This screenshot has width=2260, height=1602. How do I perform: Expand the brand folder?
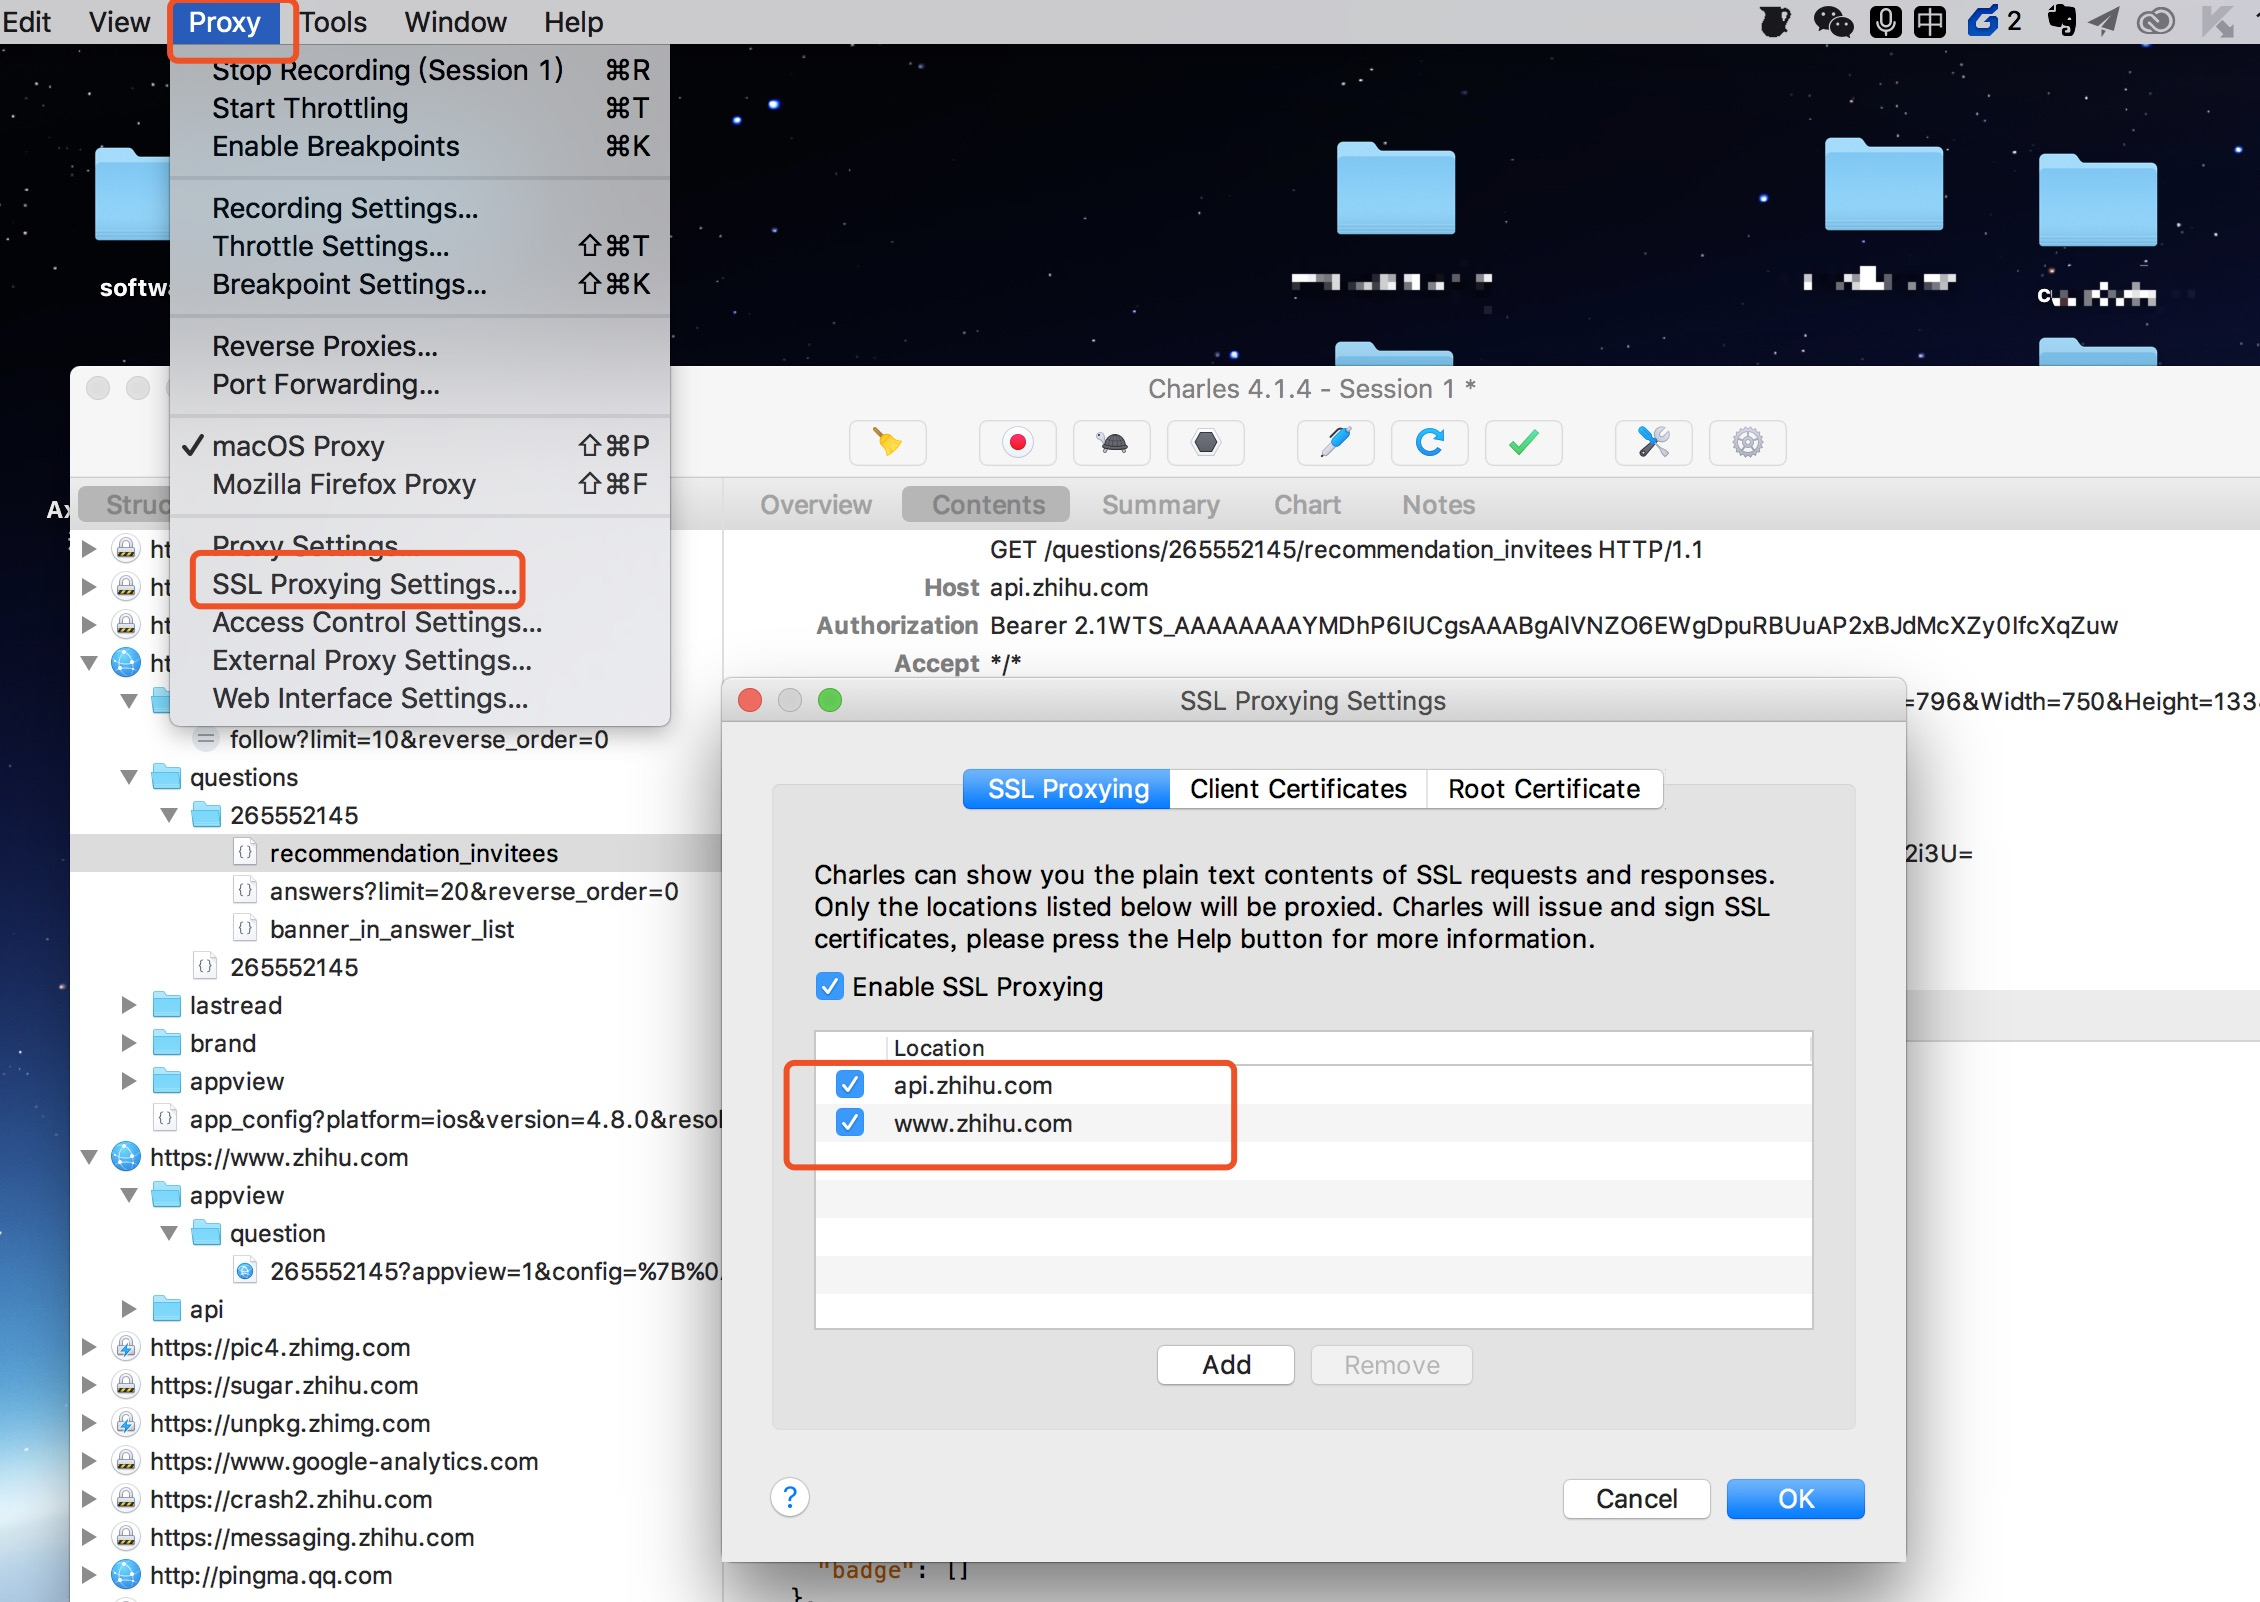(129, 1043)
